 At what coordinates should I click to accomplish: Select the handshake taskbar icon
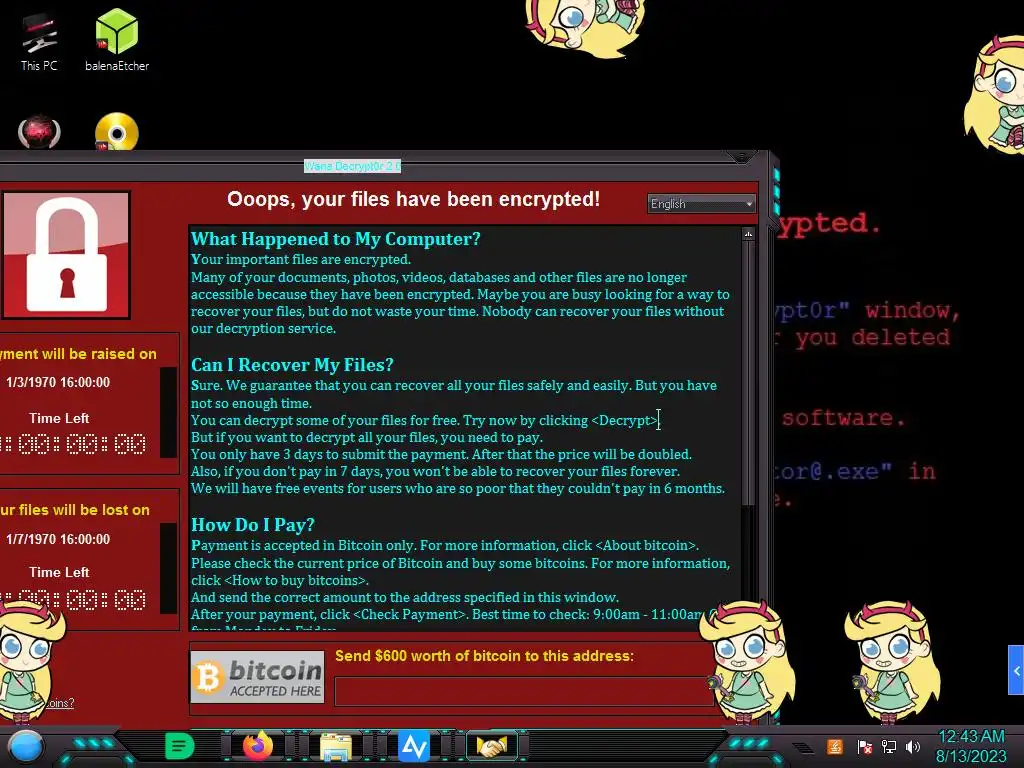click(x=492, y=746)
